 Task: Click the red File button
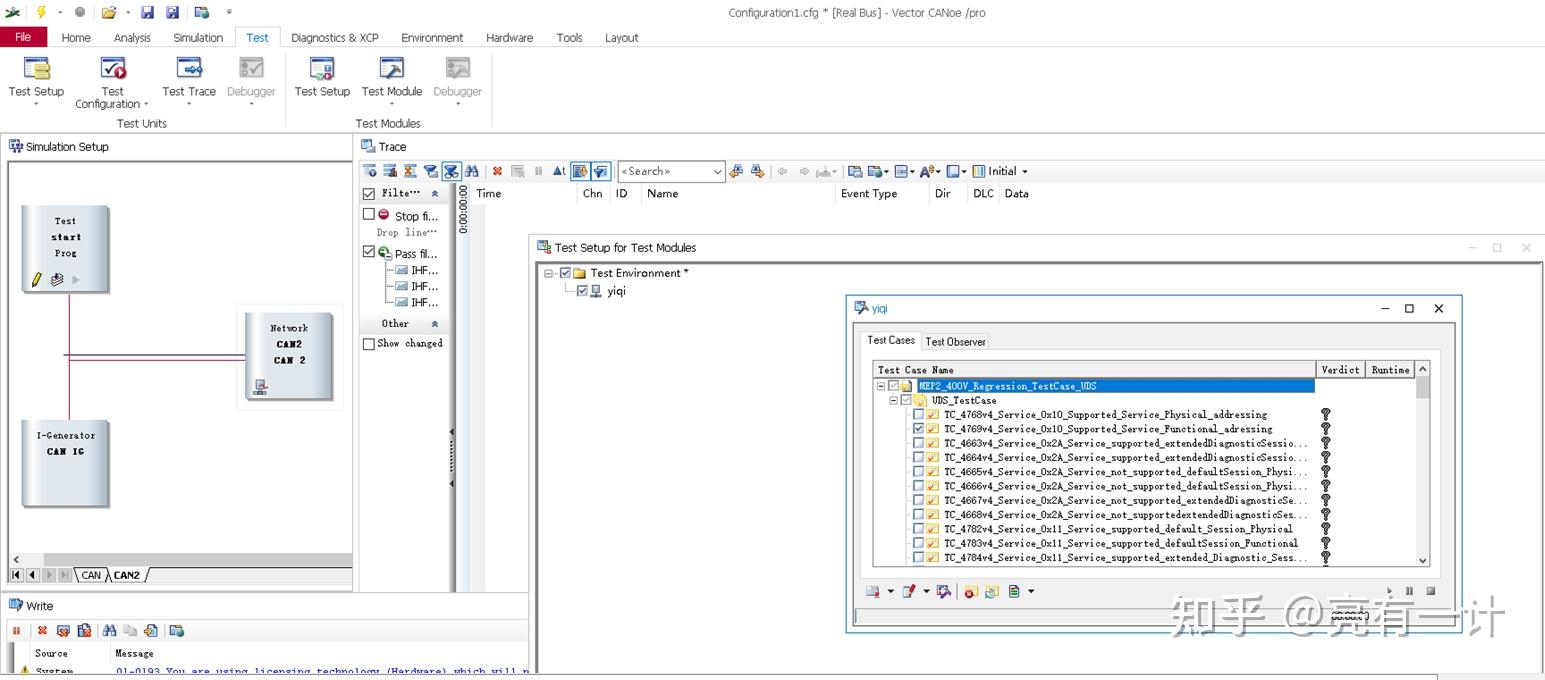(23, 37)
